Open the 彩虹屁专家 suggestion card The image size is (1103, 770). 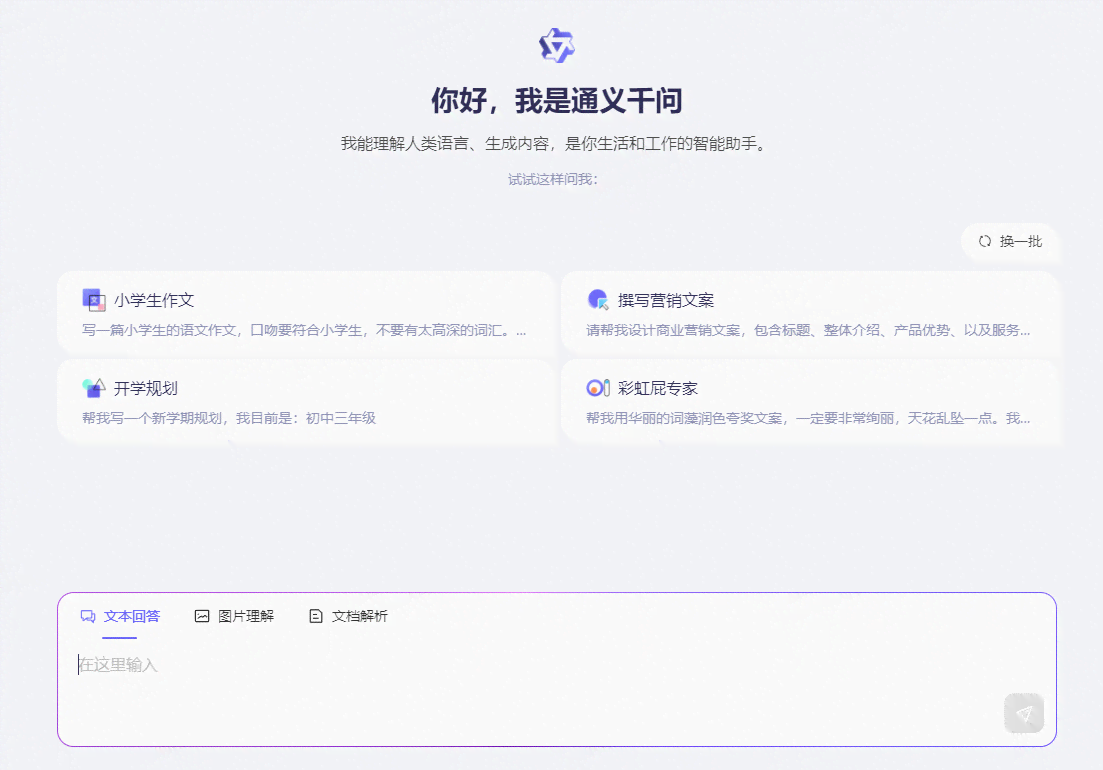pyautogui.click(x=810, y=401)
